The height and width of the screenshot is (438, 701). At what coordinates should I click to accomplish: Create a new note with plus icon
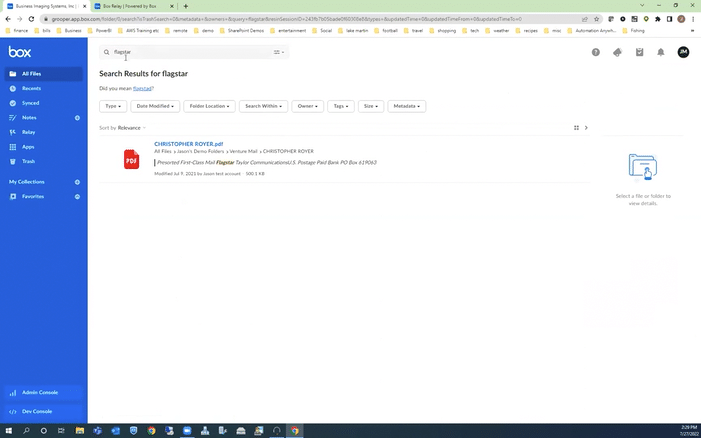tap(77, 118)
